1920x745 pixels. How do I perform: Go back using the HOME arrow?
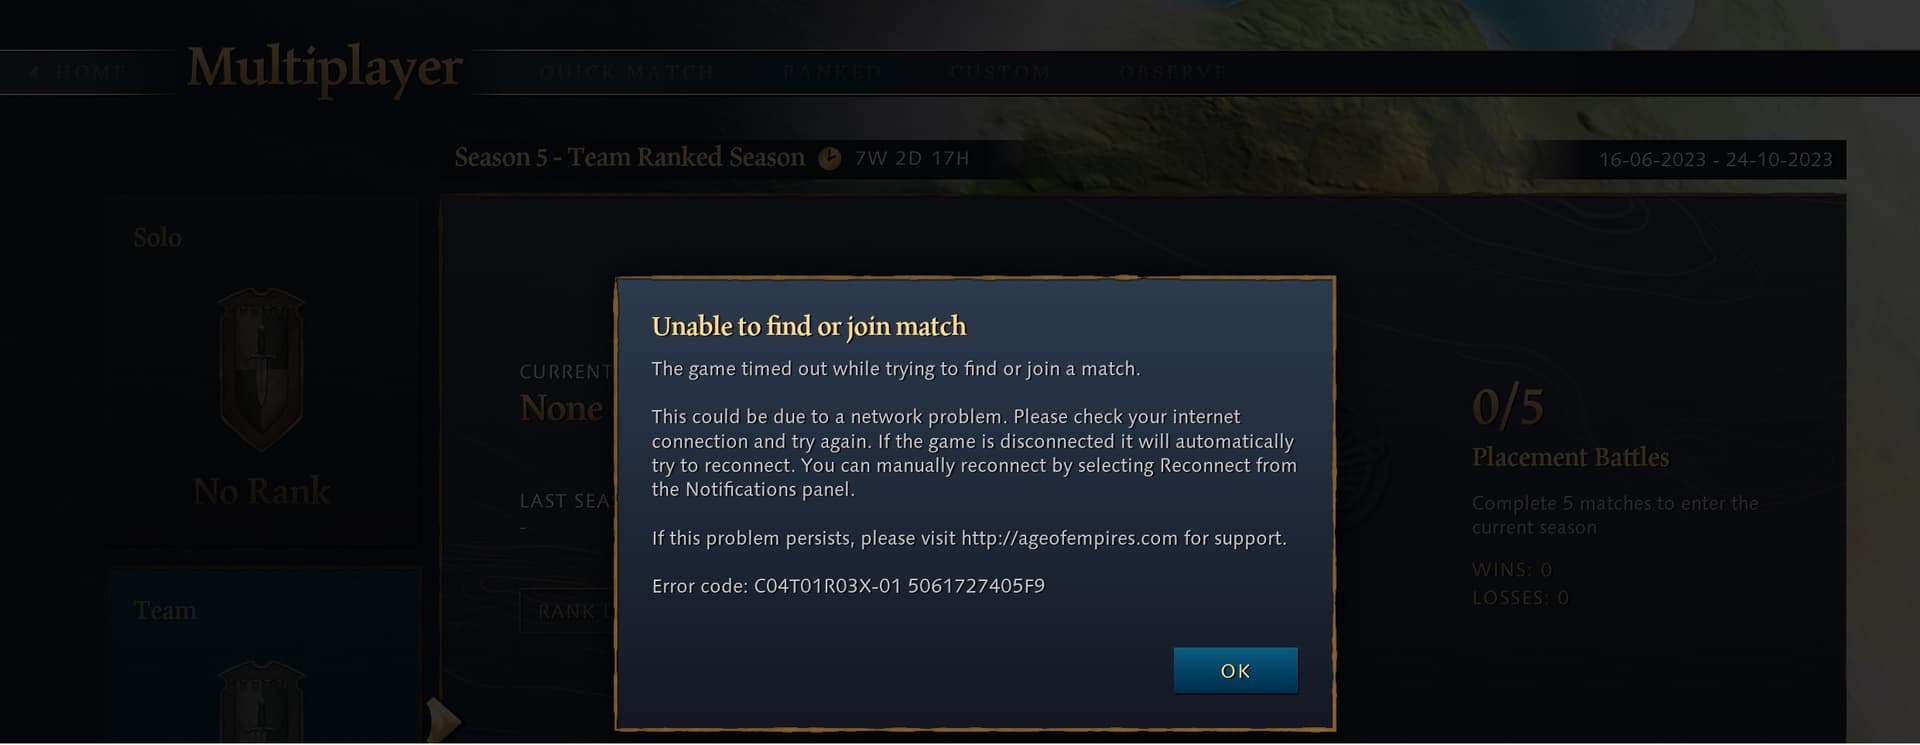click(78, 72)
